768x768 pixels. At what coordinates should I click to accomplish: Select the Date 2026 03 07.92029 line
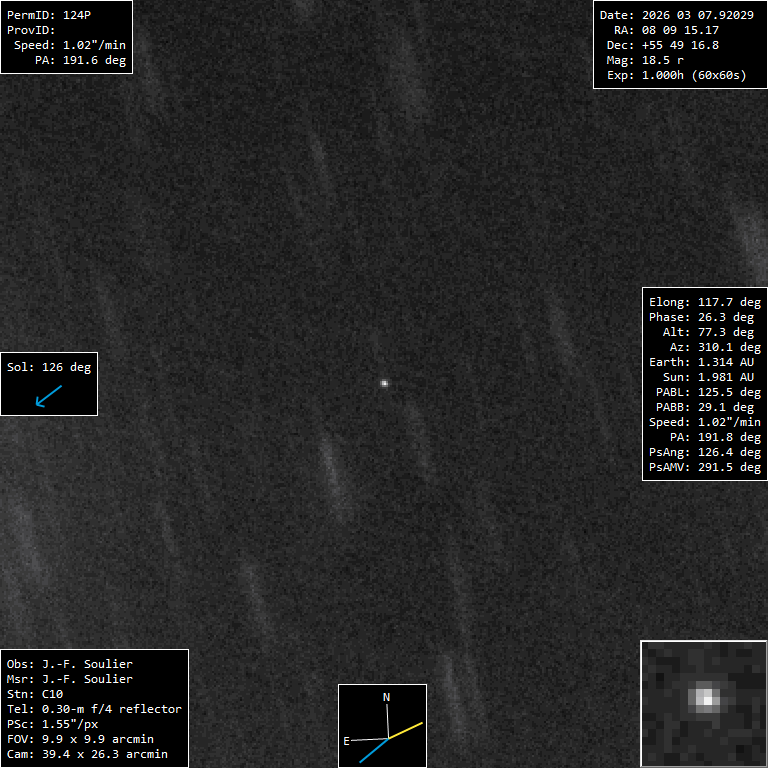click(676, 15)
